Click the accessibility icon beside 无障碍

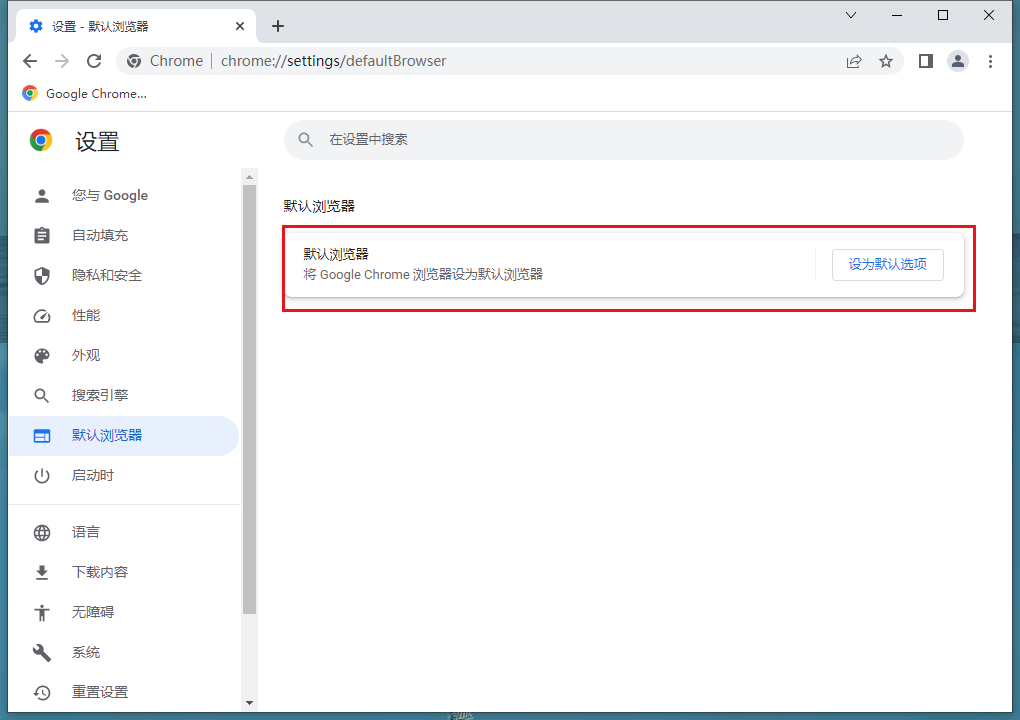[42, 613]
